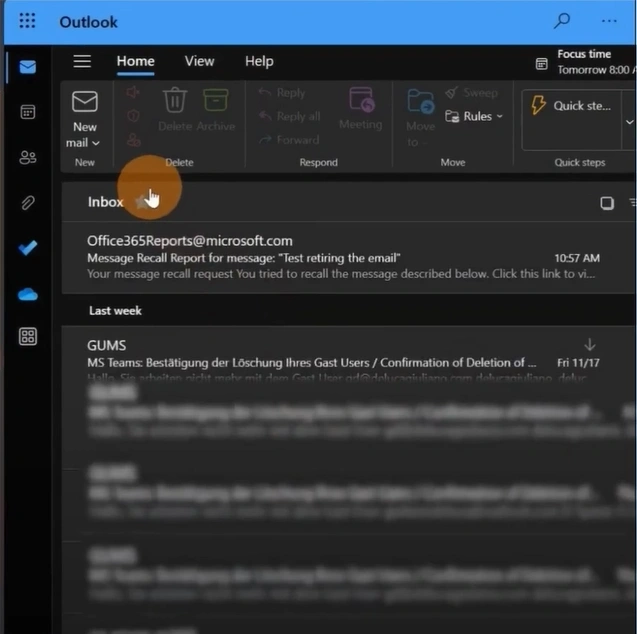This screenshot has height=634, width=637.
Task: Collapse the Last week group header
Action: point(115,311)
